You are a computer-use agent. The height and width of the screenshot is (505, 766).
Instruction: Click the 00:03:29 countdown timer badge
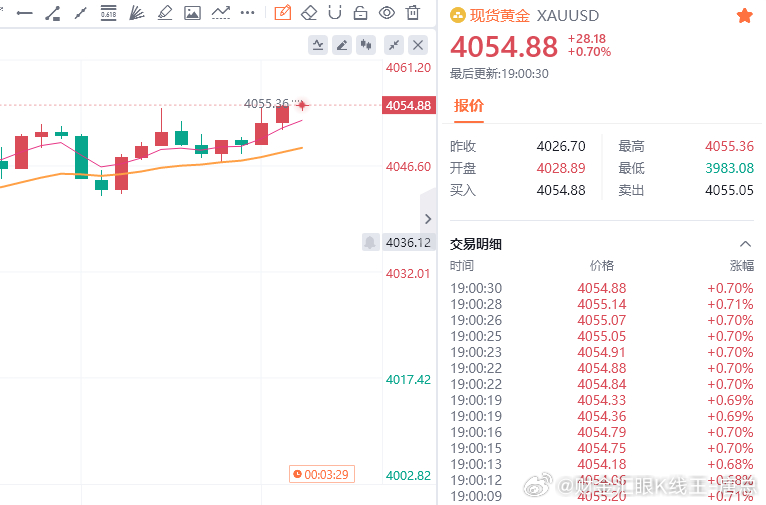(x=322, y=474)
